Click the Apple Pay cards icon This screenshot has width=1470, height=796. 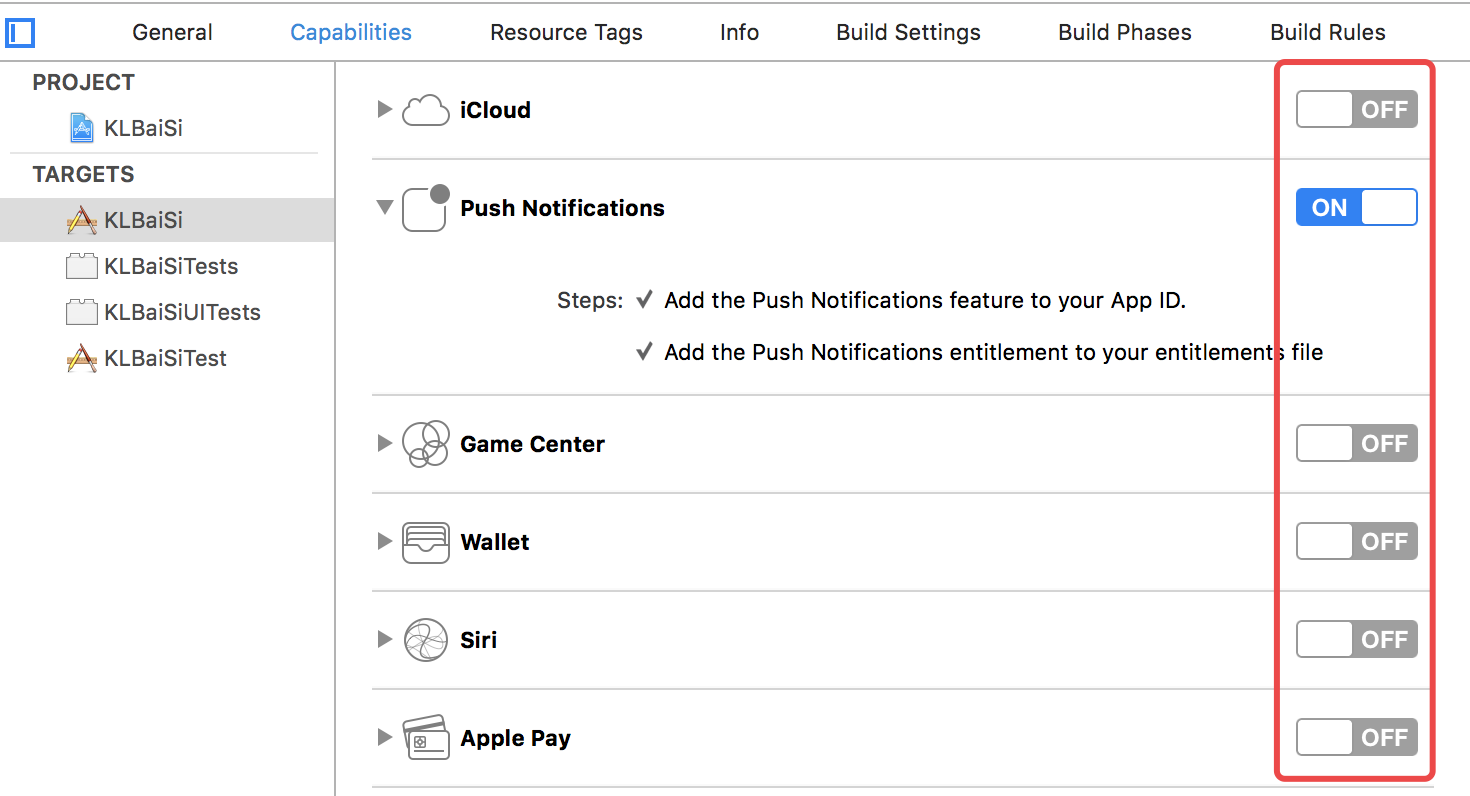coord(425,738)
